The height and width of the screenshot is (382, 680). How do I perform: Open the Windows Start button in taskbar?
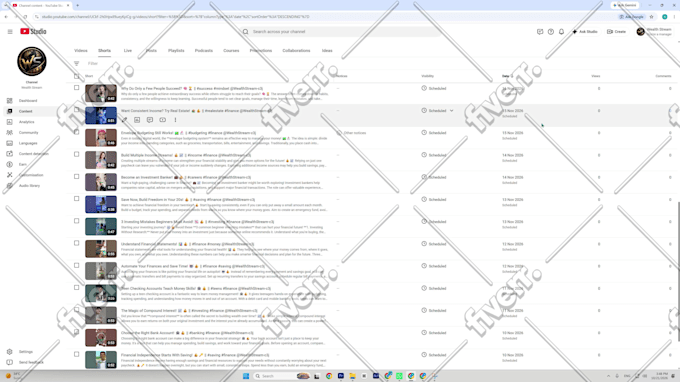[246, 376]
